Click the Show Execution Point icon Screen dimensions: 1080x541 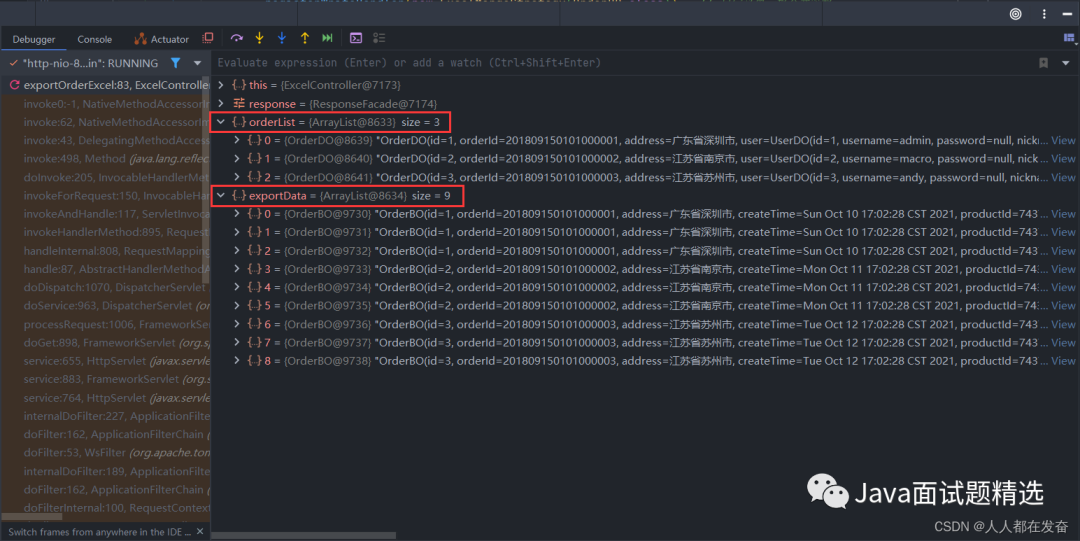point(208,38)
